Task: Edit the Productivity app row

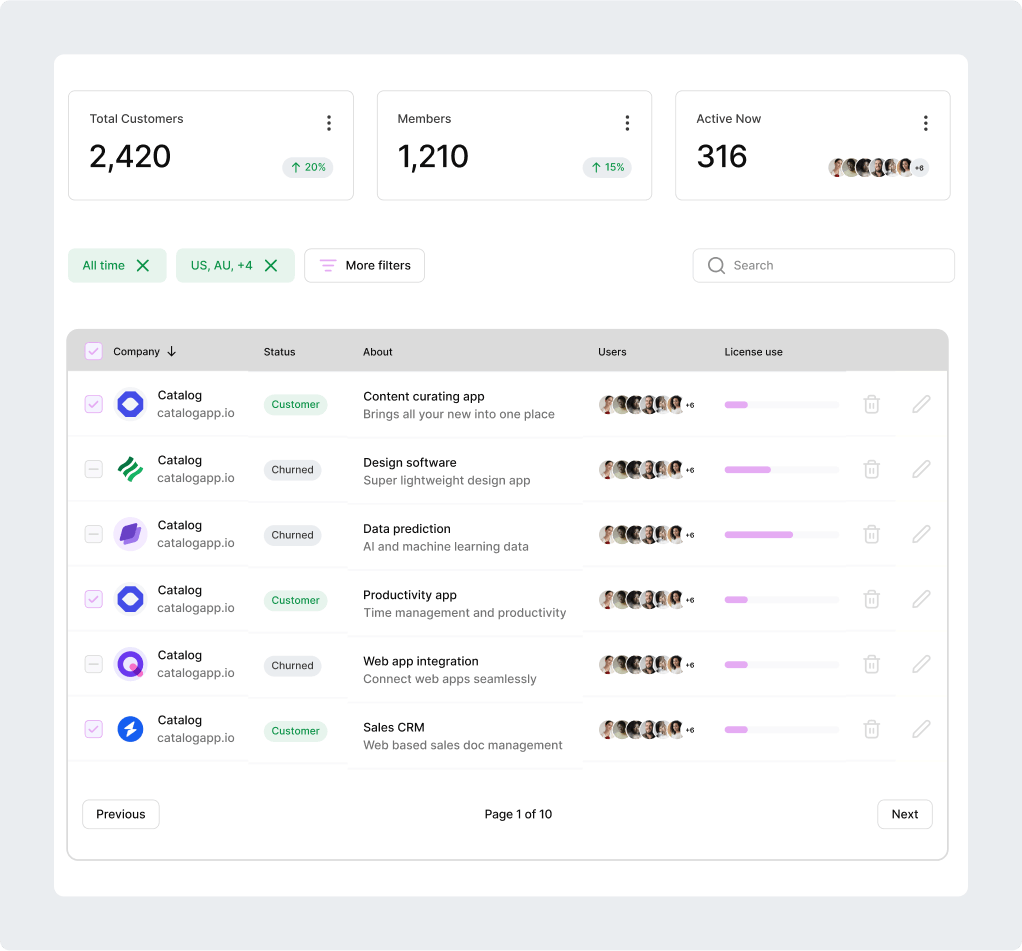Action: [x=921, y=599]
